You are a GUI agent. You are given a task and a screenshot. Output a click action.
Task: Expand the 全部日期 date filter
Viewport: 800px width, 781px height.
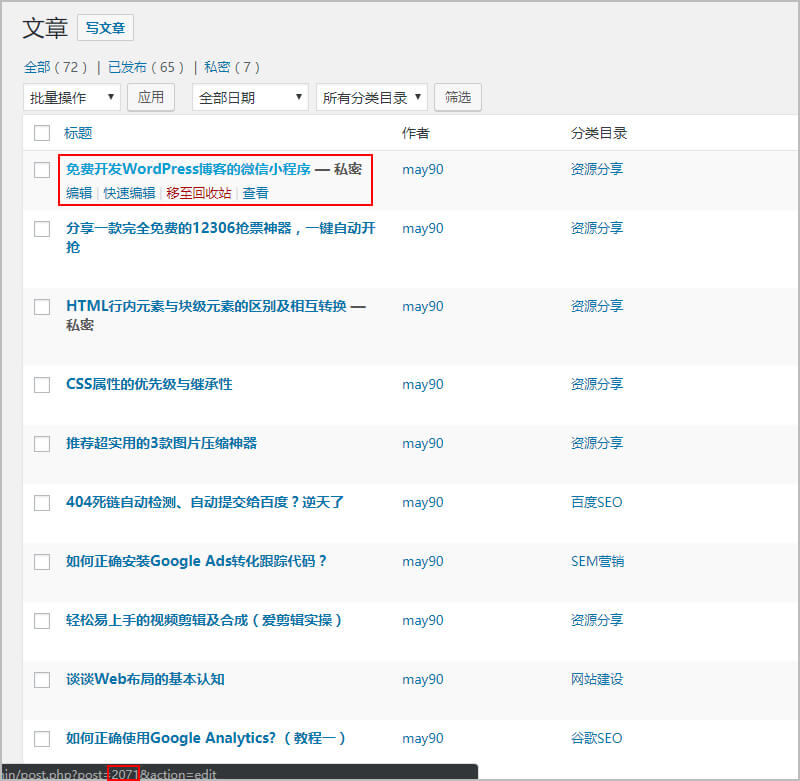click(249, 97)
